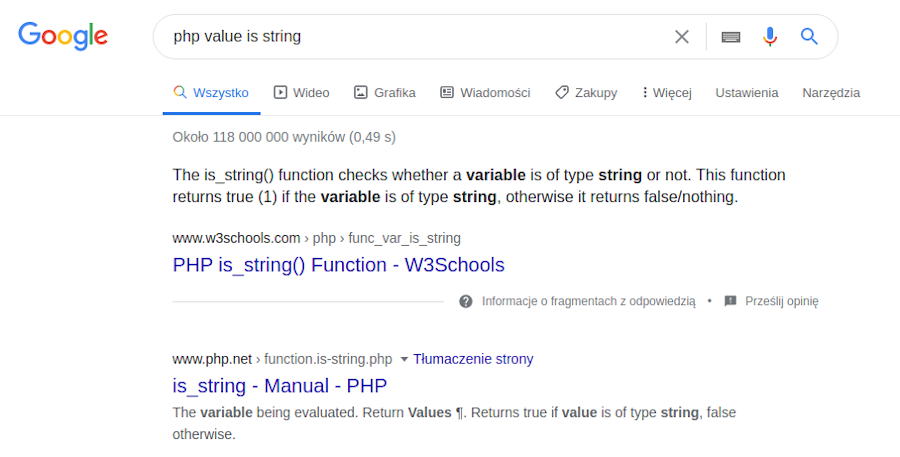Open the Wiadomości tab
This screenshot has width=900, height=457.
pyautogui.click(x=485, y=93)
